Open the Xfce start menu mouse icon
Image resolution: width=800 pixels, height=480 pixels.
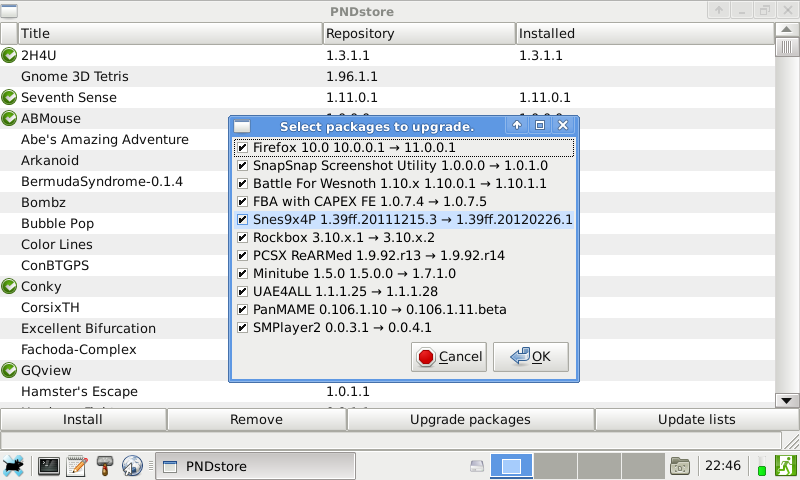[x=14, y=466]
